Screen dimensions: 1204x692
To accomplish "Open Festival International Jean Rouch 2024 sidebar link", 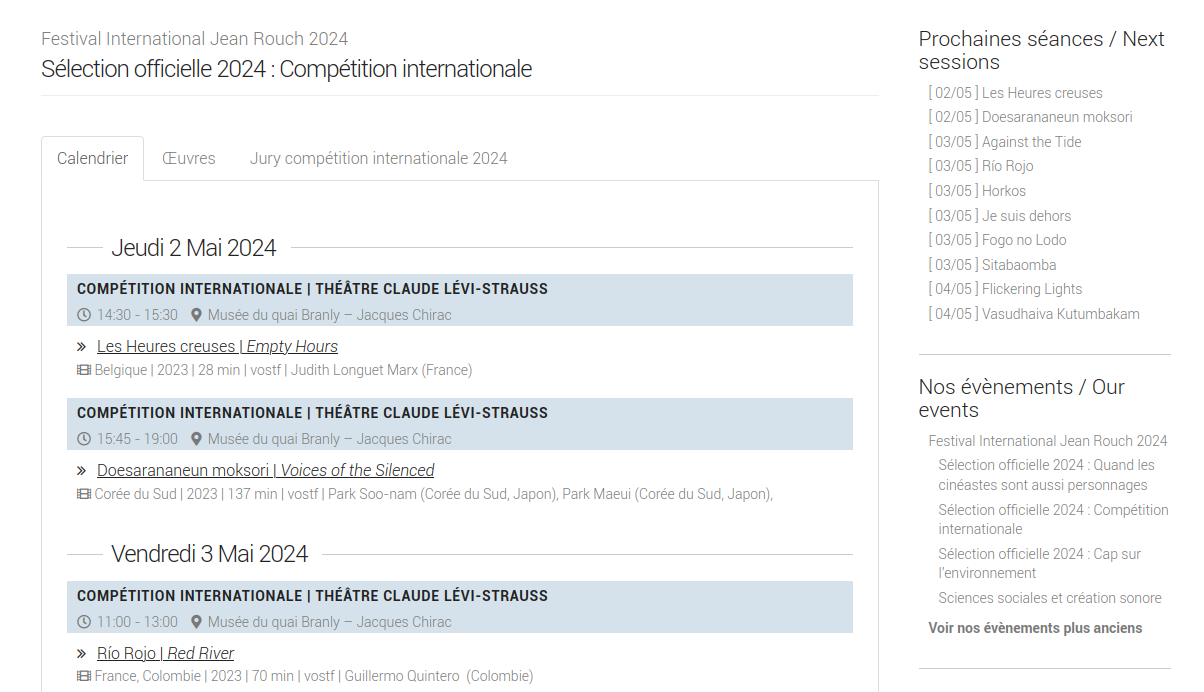I will [x=1048, y=441].
